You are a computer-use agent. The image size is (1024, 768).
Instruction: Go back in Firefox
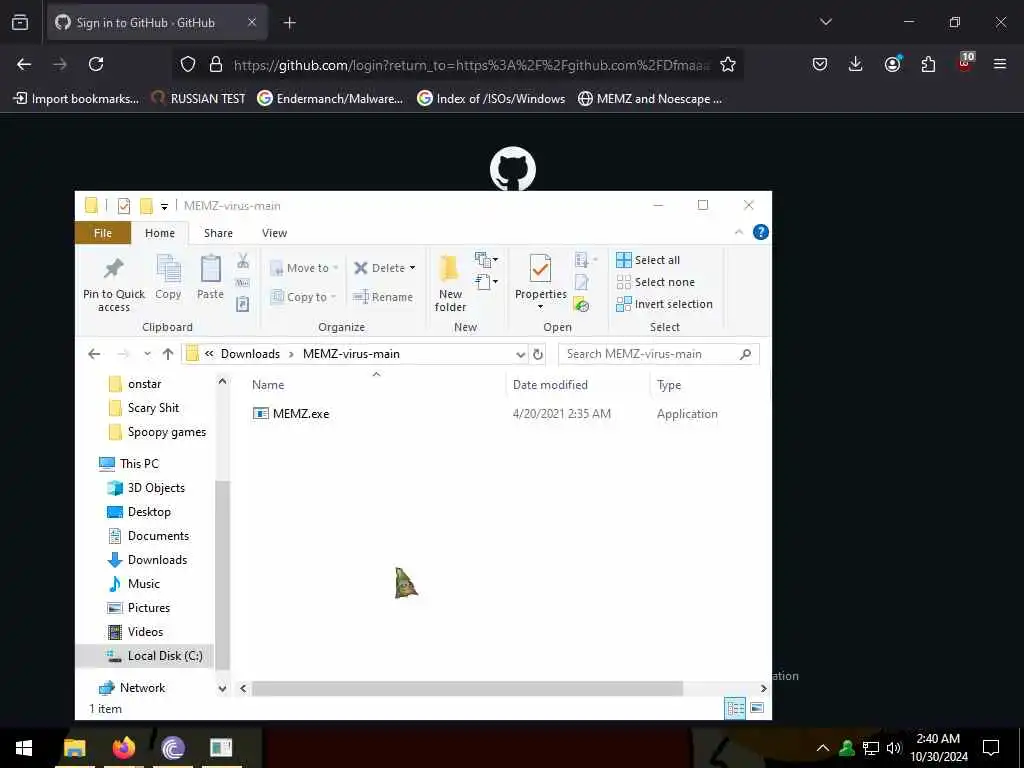(x=24, y=64)
